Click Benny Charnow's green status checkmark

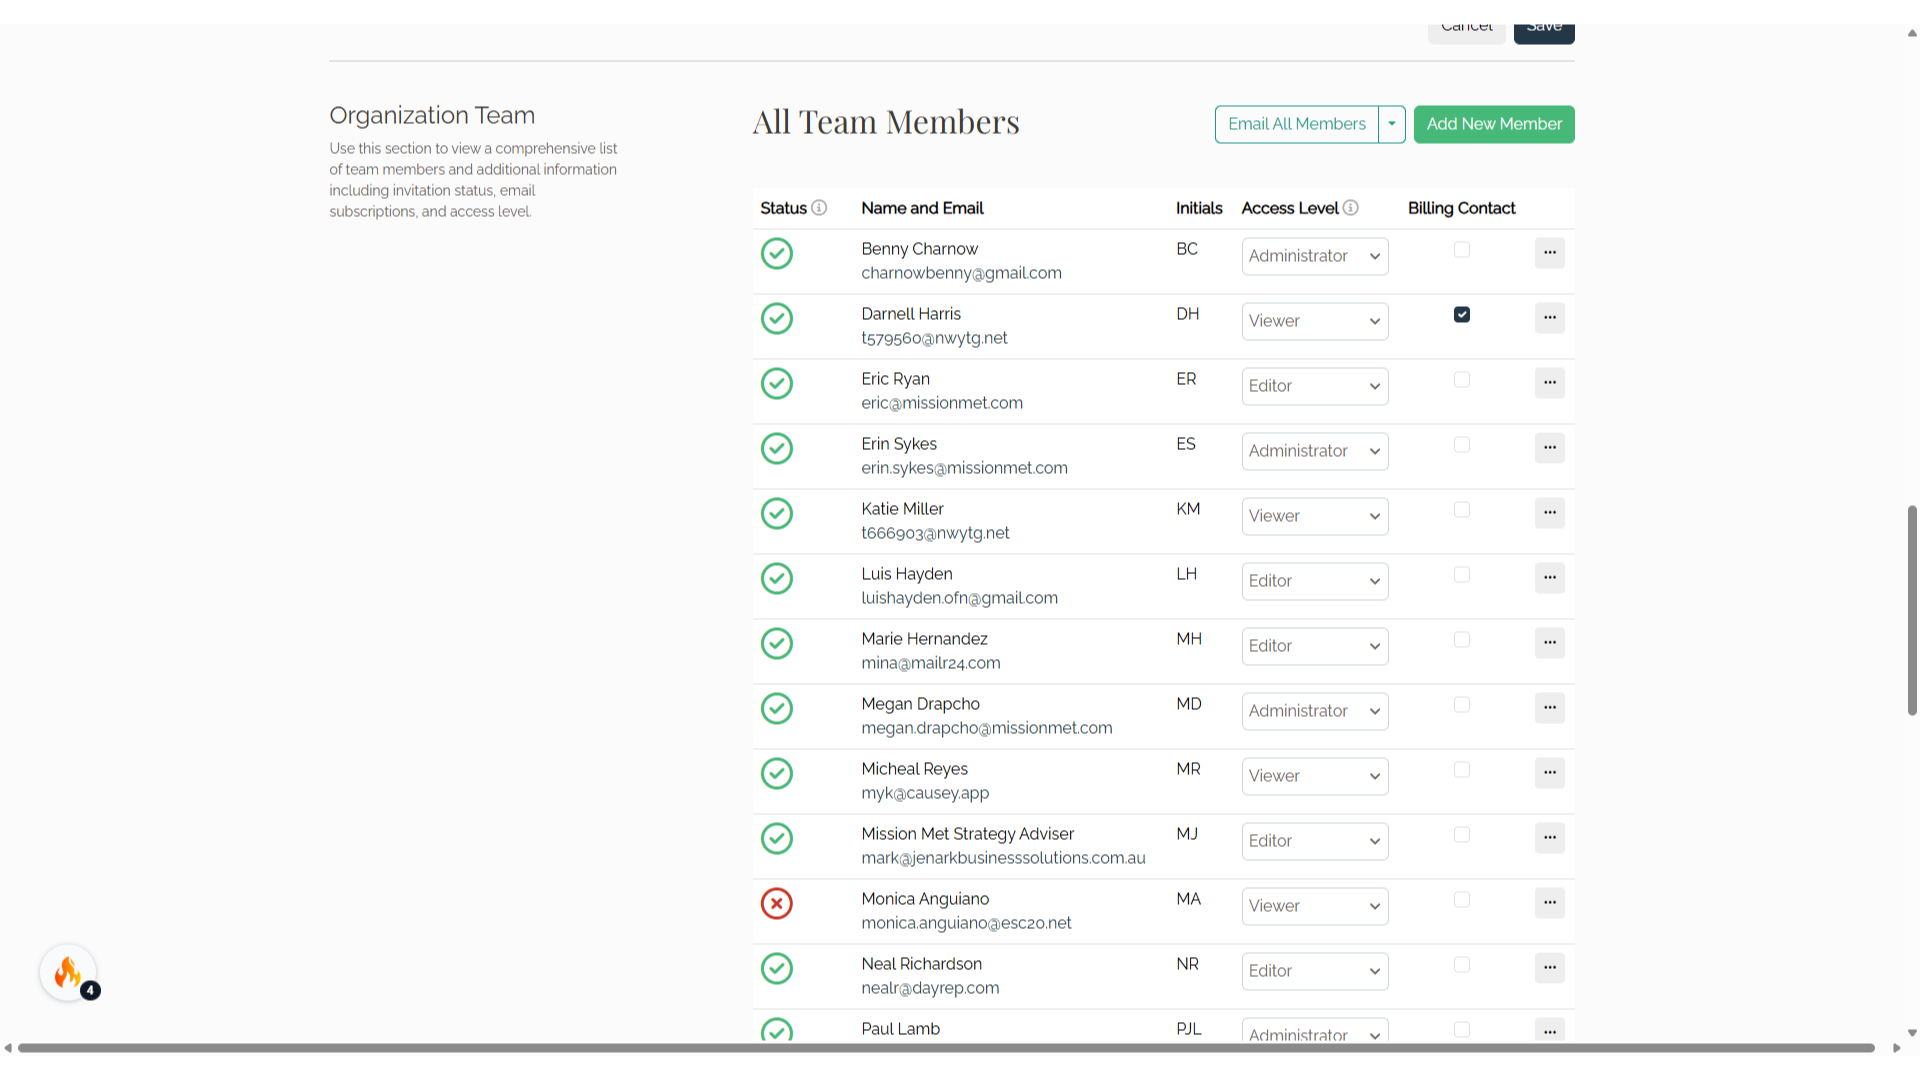777,254
